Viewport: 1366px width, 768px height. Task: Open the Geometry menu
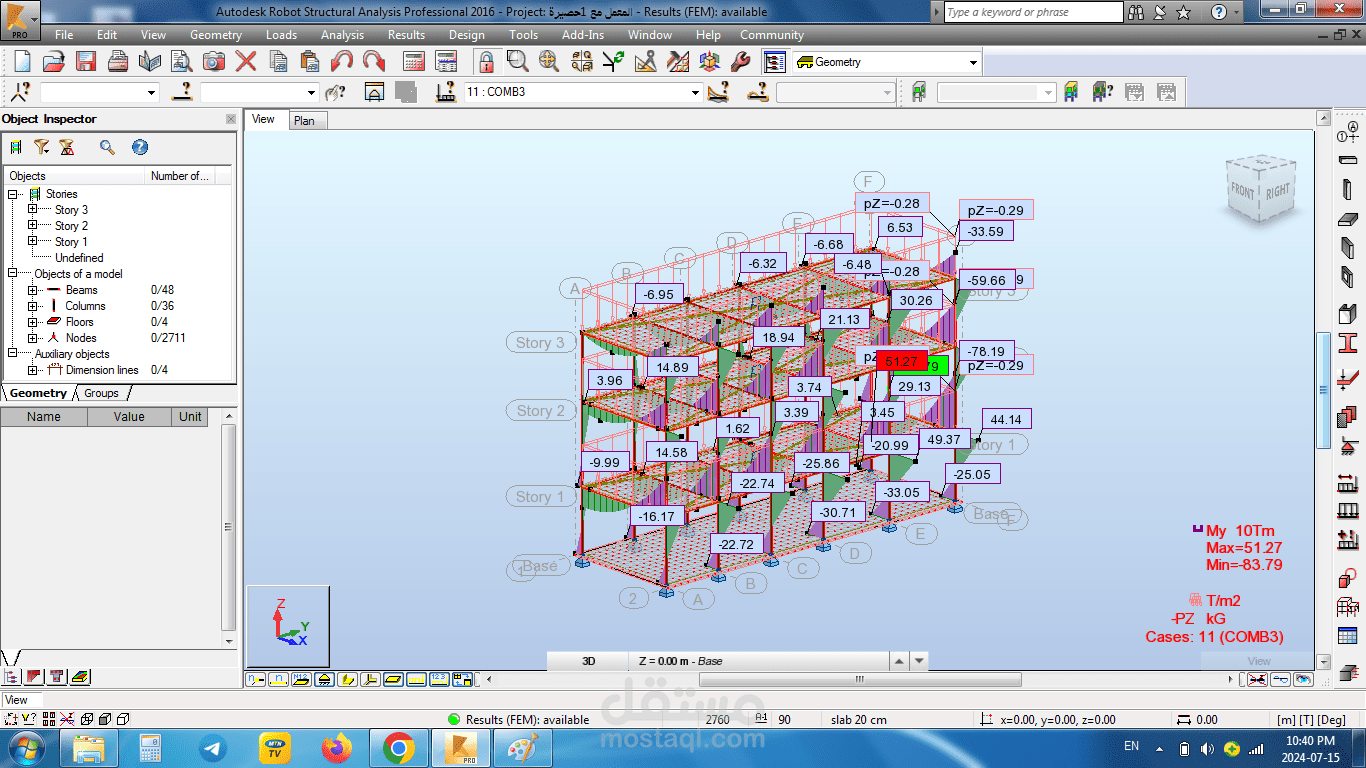216,35
